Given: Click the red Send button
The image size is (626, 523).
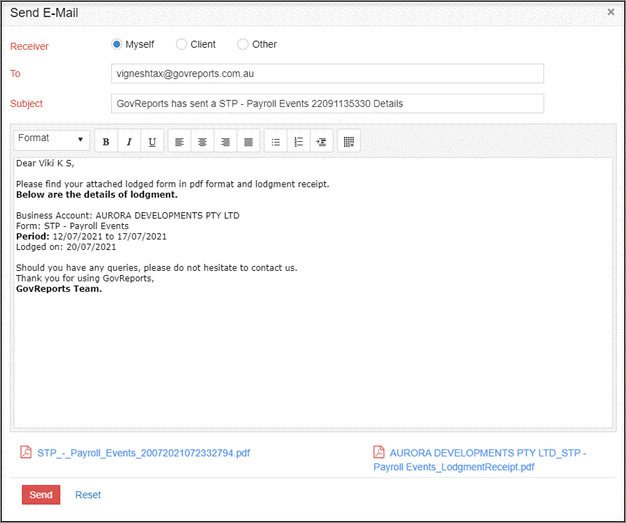Looking at the screenshot, I should point(41,495).
